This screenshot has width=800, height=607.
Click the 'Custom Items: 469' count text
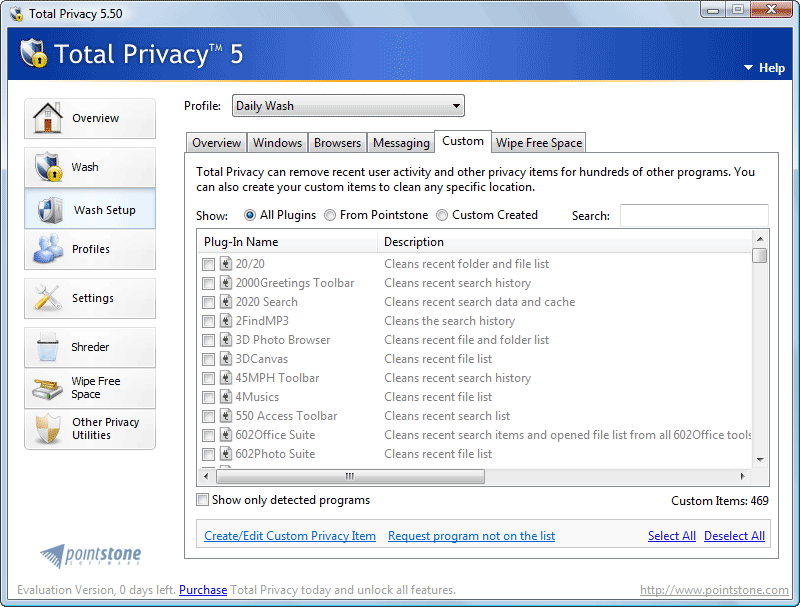coord(719,501)
